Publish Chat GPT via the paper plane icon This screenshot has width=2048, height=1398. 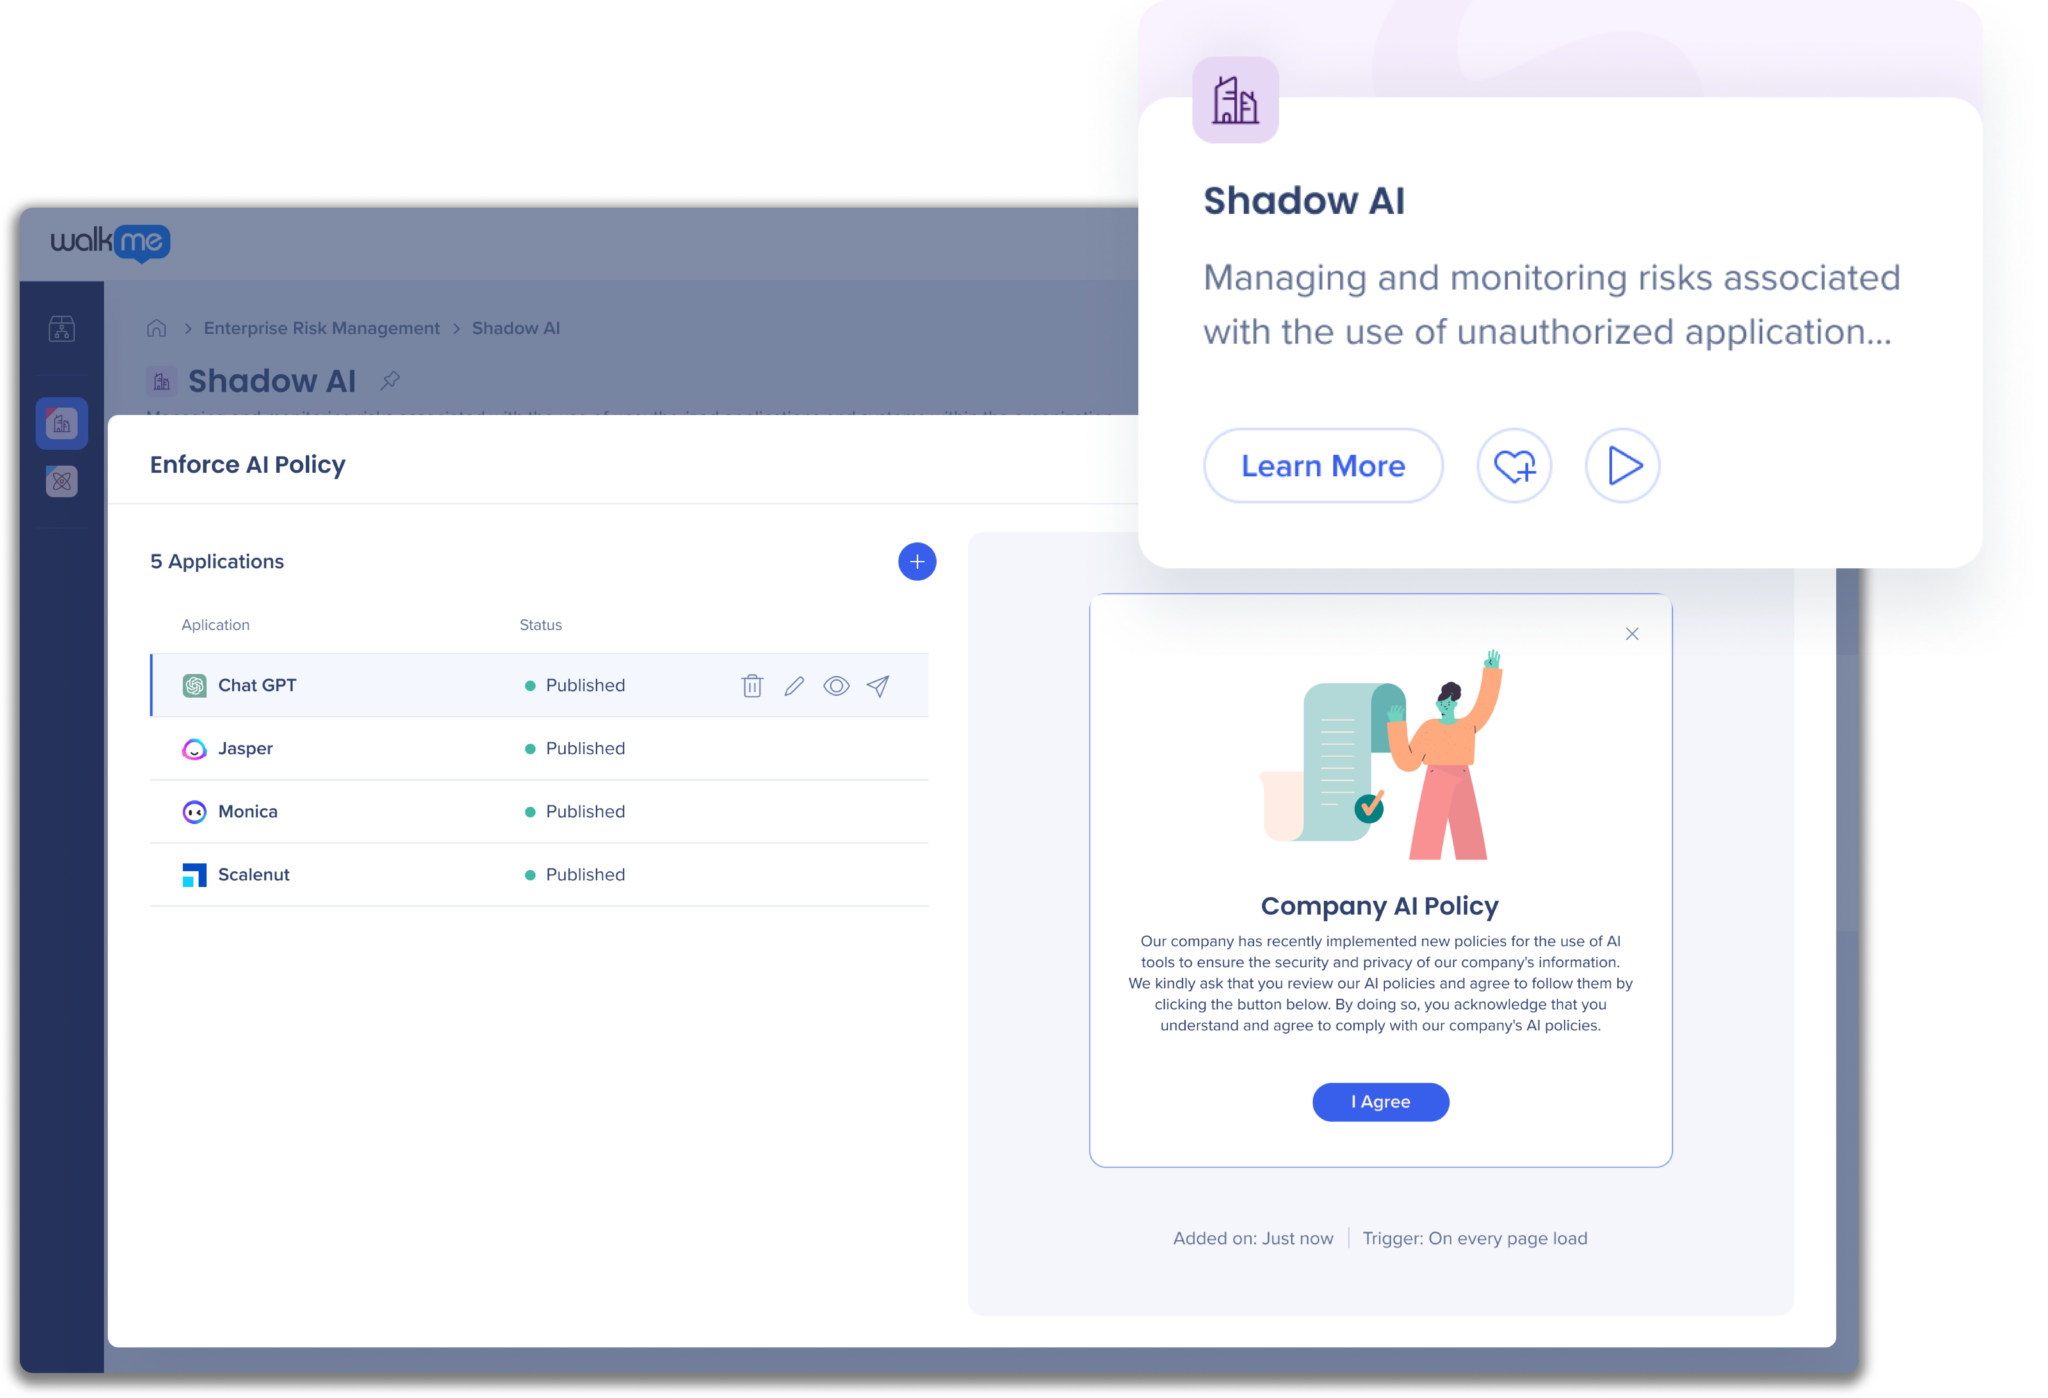[x=878, y=686]
